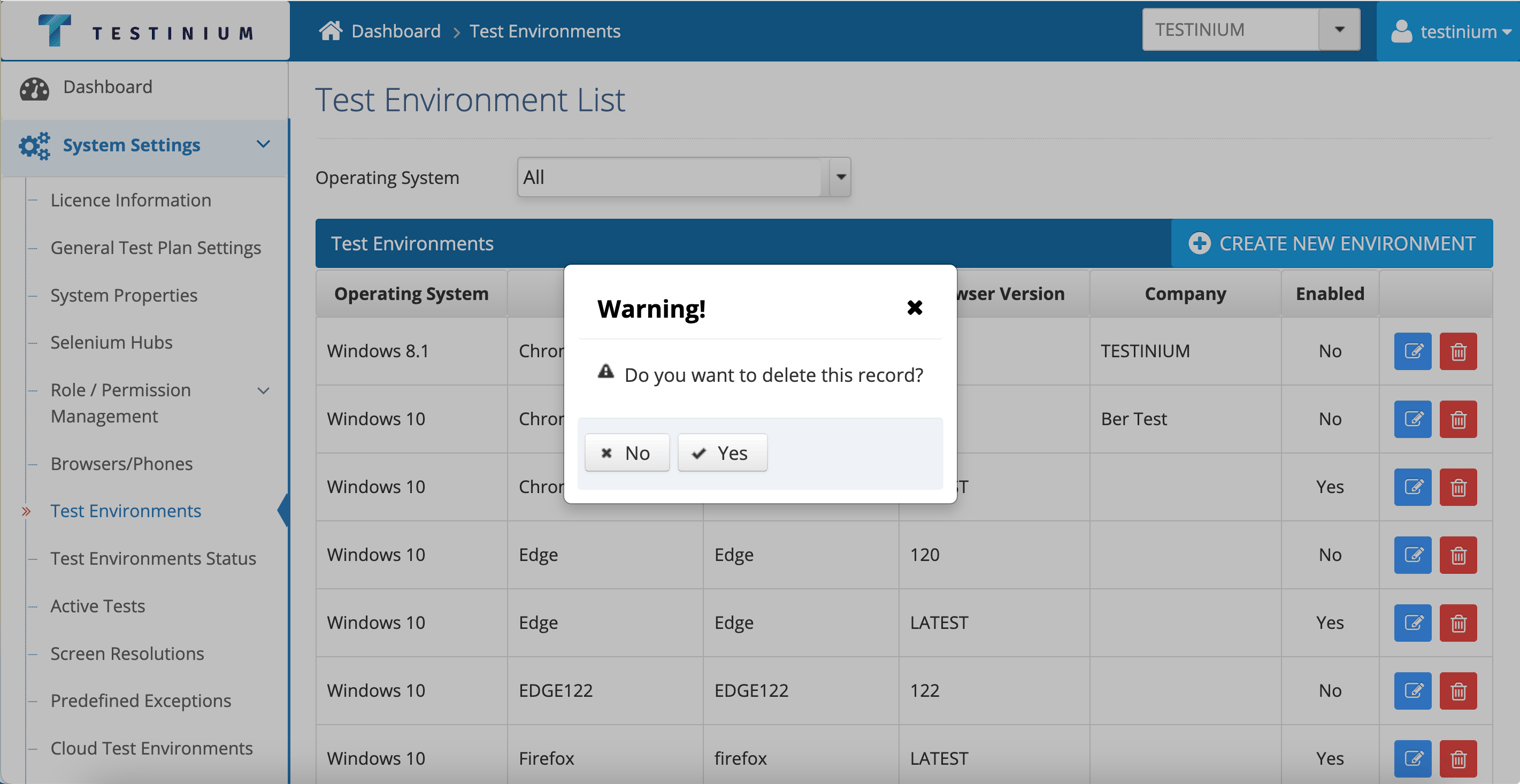Open Predefined Exceptions
This screenshot has width=1520, height=784.
[141, 701]
